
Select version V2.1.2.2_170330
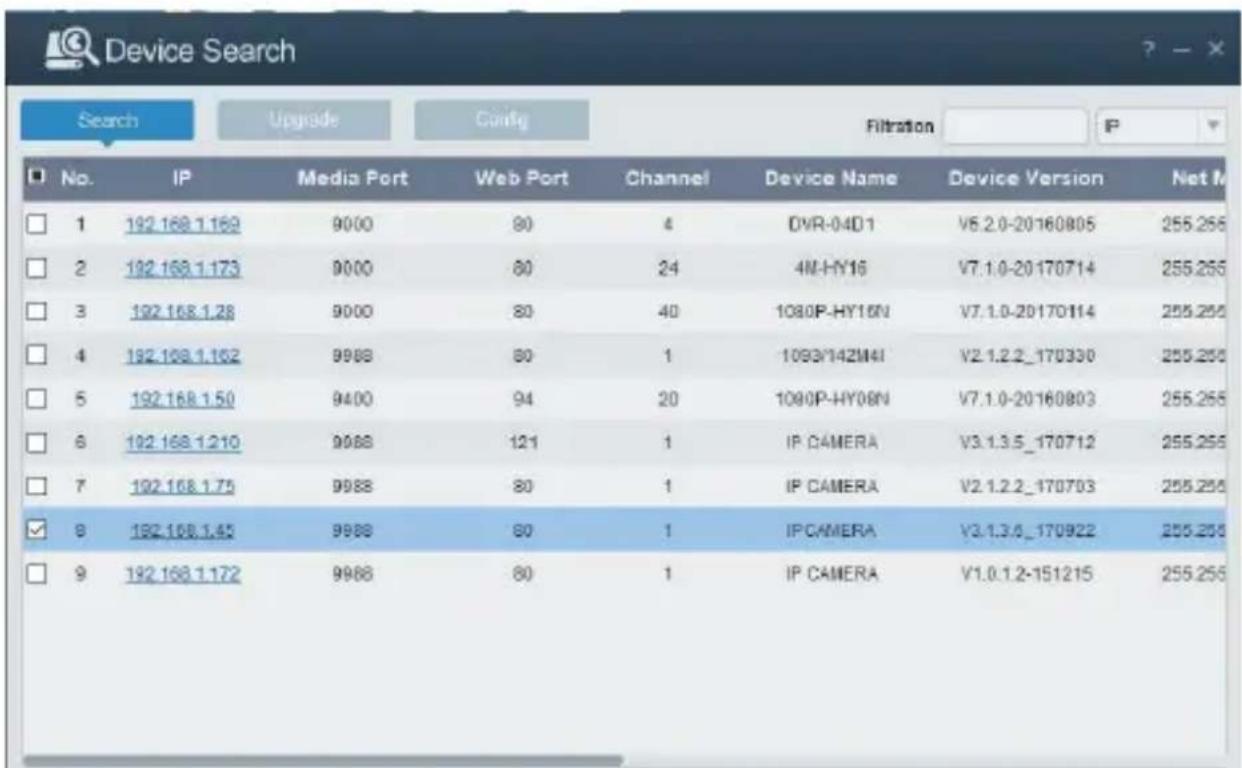click(x=1026, y=356)
